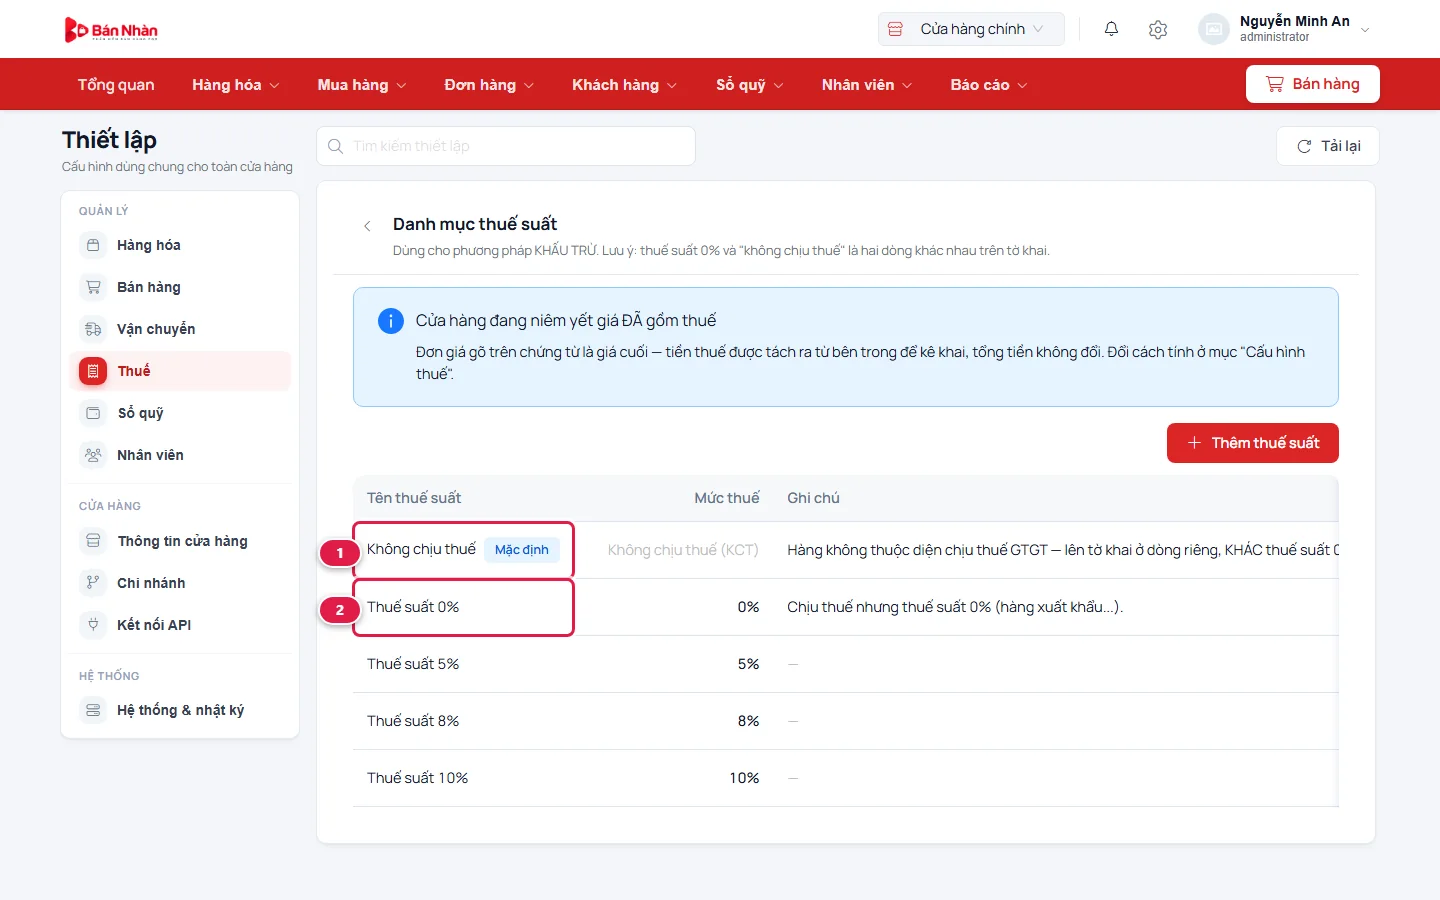
Task: Click the Mặc định badge
Action: [x=522, y=550]
